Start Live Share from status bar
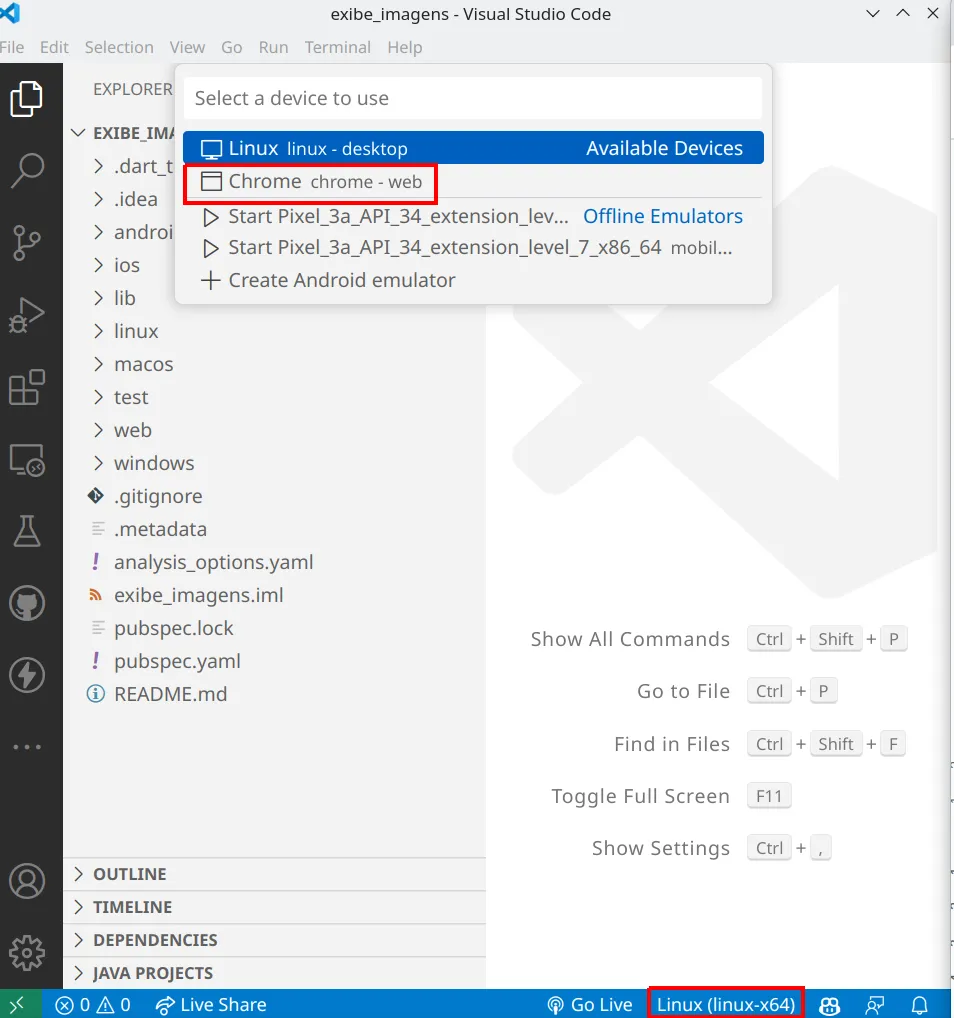Screen dimensions: 954x1018 [x=211, y=1005]
